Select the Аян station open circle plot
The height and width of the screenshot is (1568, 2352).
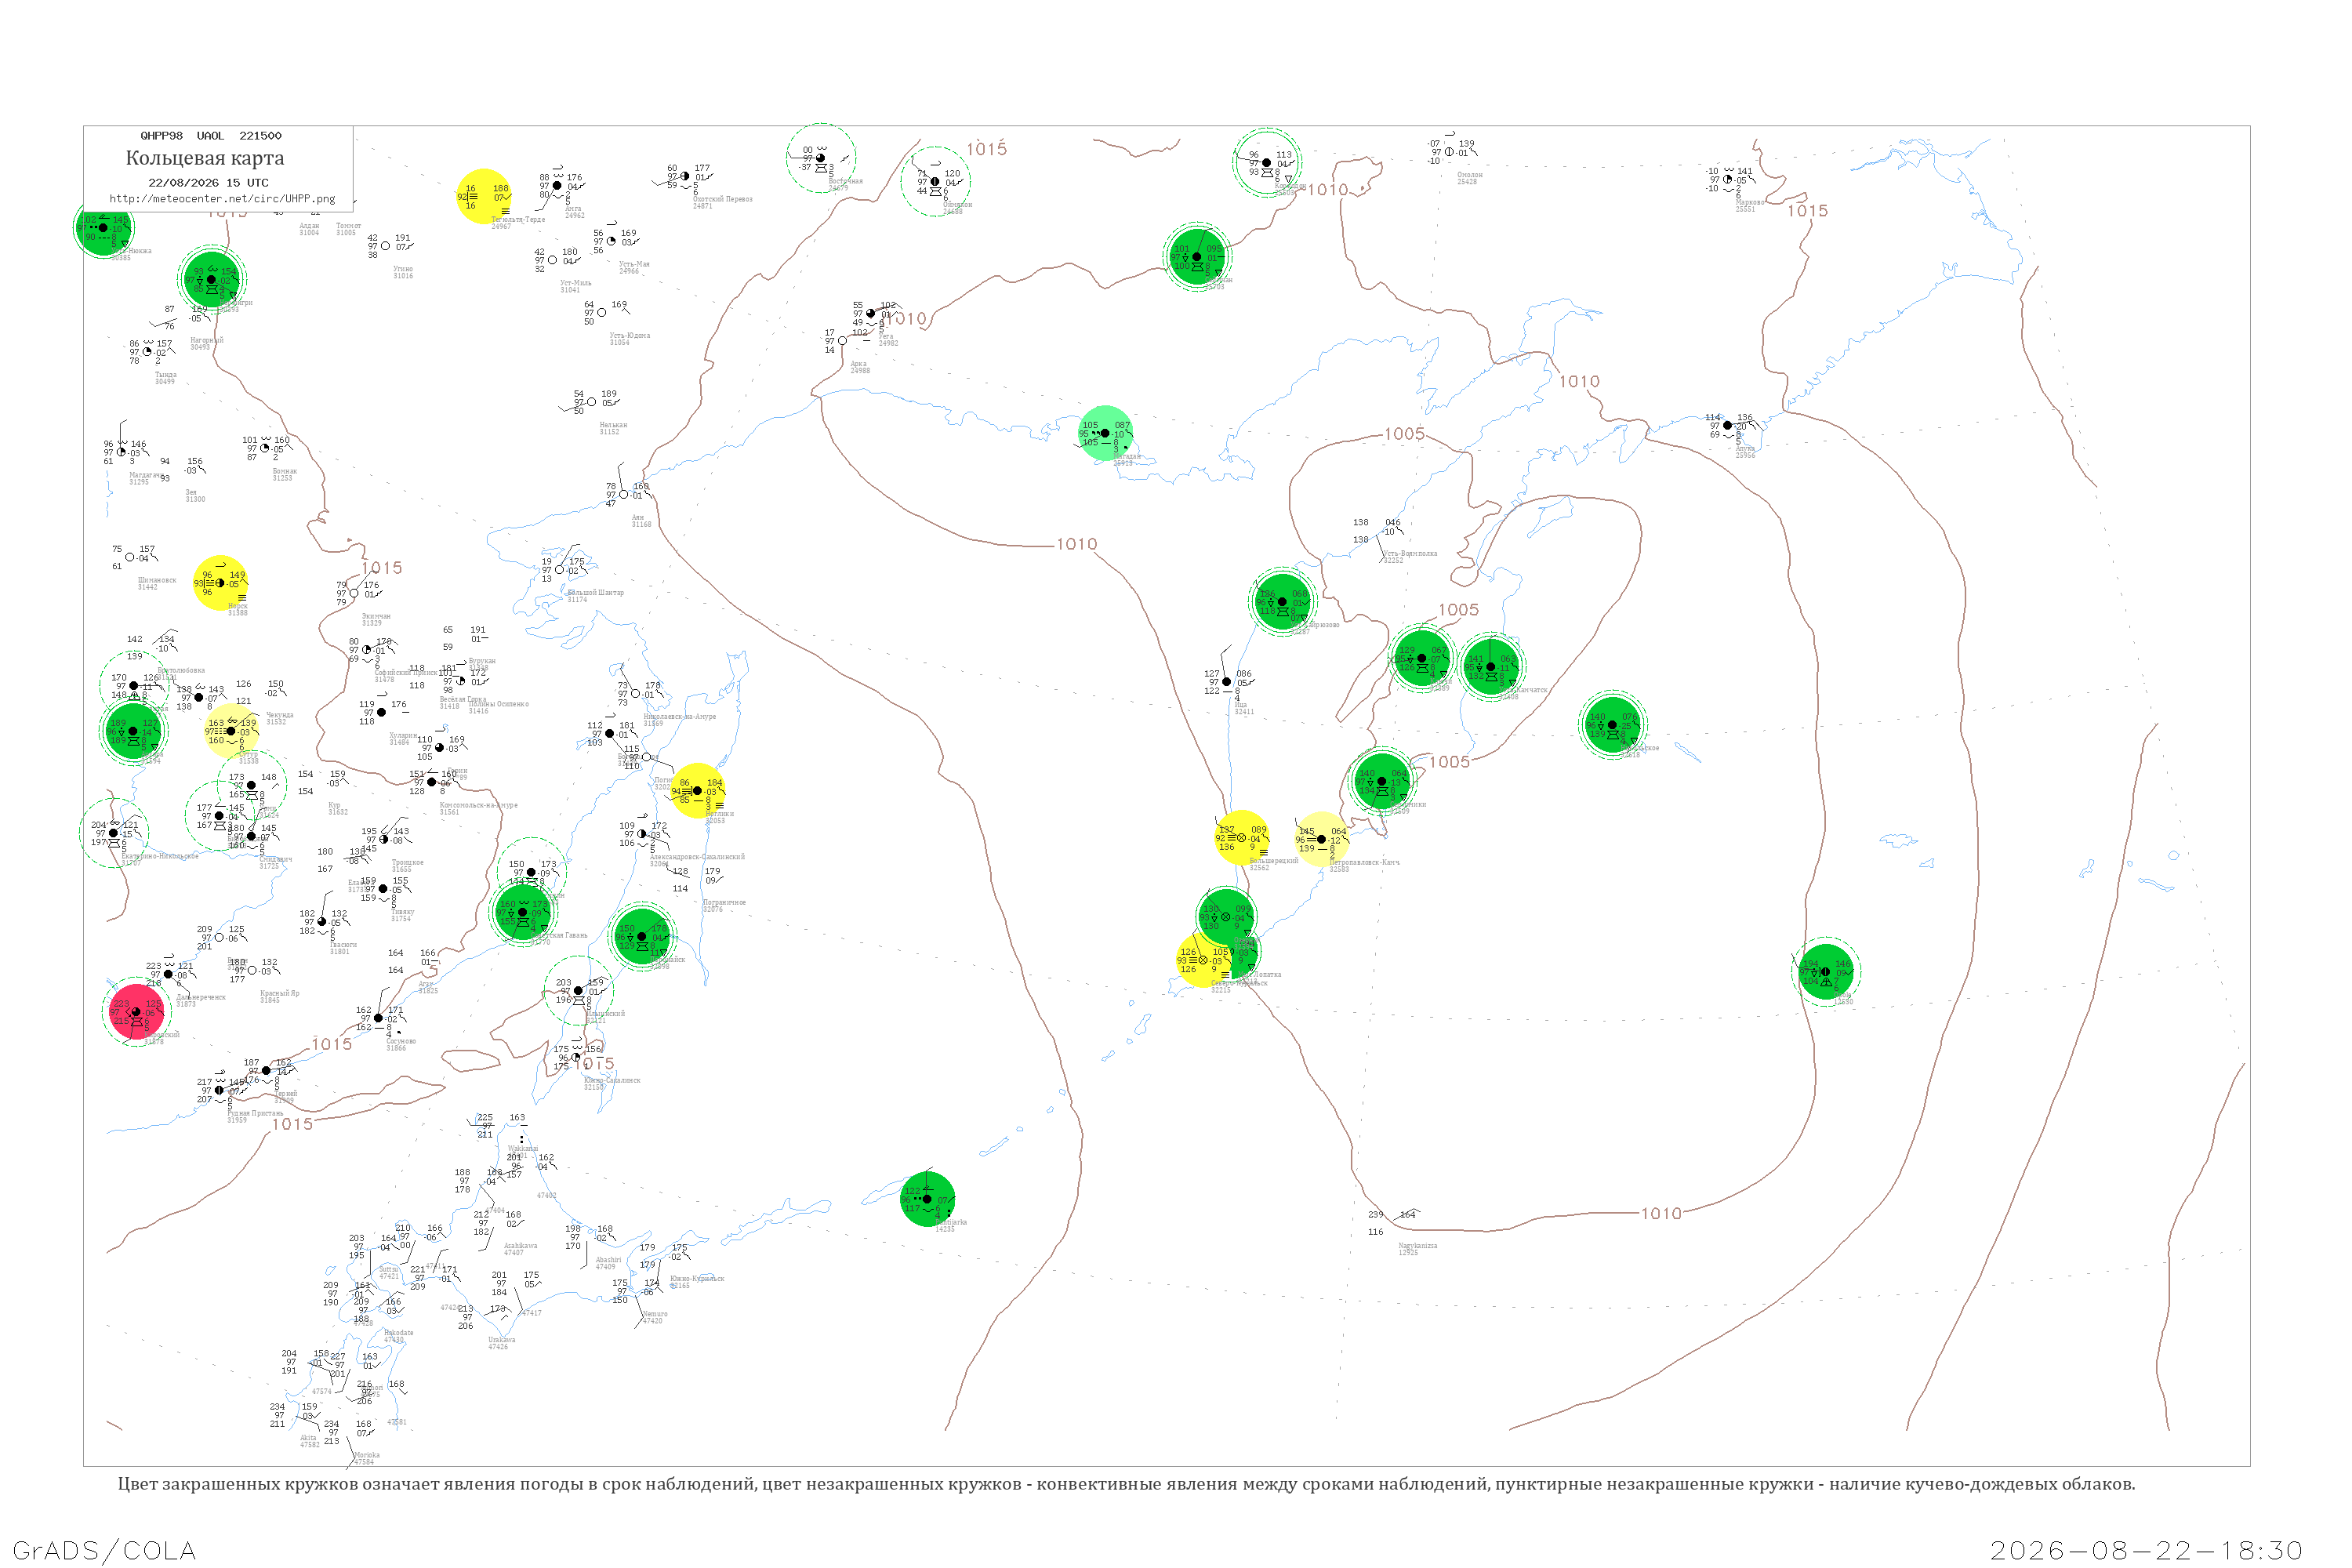click(x=624, y=494)
